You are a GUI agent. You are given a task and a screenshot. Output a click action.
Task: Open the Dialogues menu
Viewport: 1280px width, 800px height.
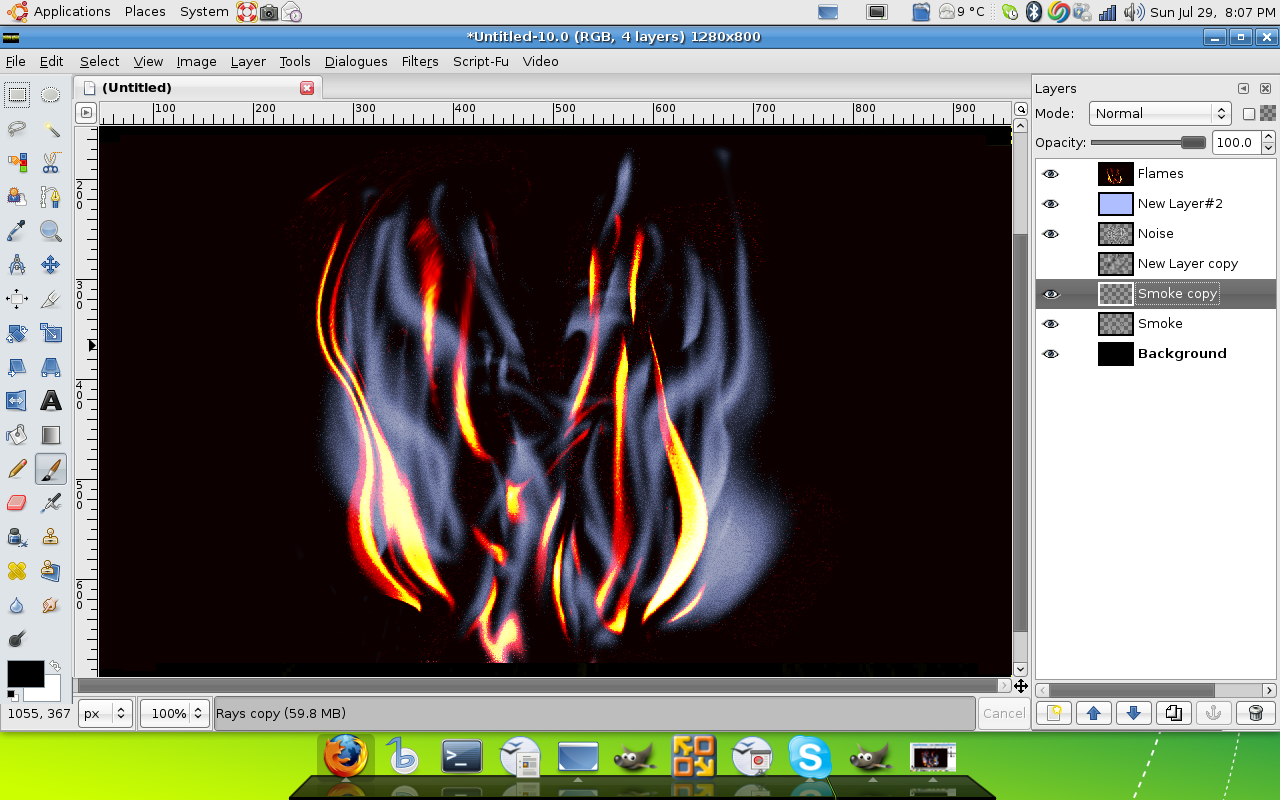point(356,61)
